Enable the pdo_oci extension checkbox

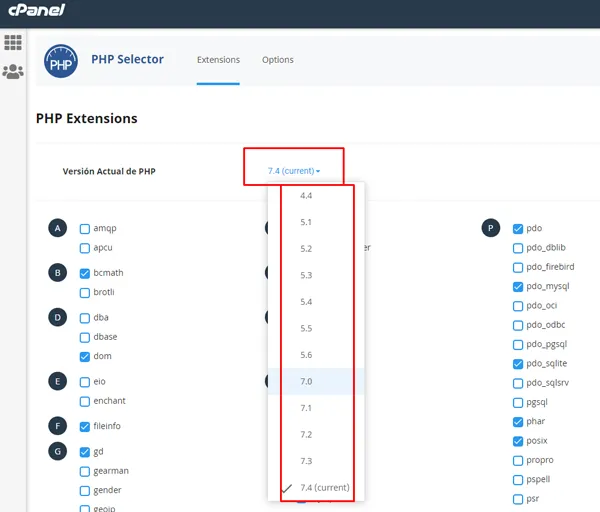point(518,306)
